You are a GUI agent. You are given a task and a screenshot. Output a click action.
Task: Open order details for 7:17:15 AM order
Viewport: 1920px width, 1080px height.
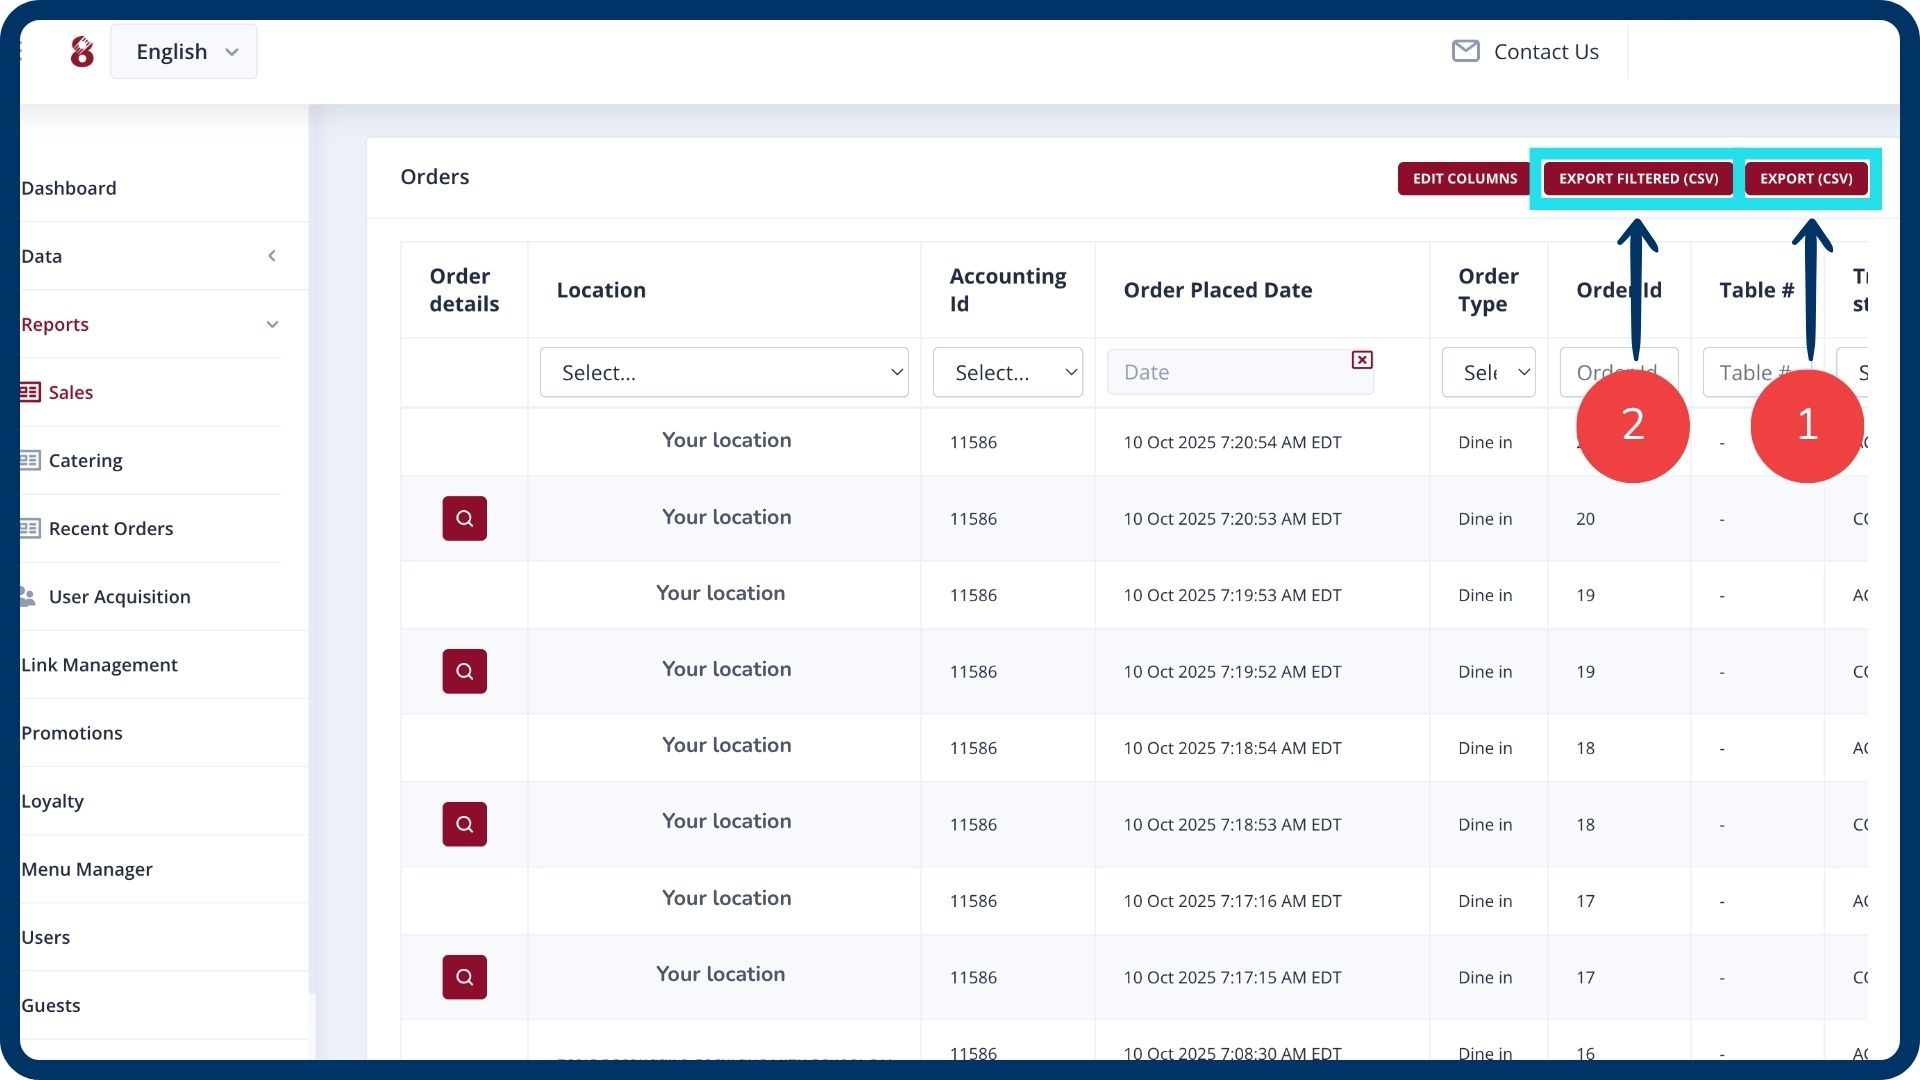pyautogui.click(x=464, y=977)
